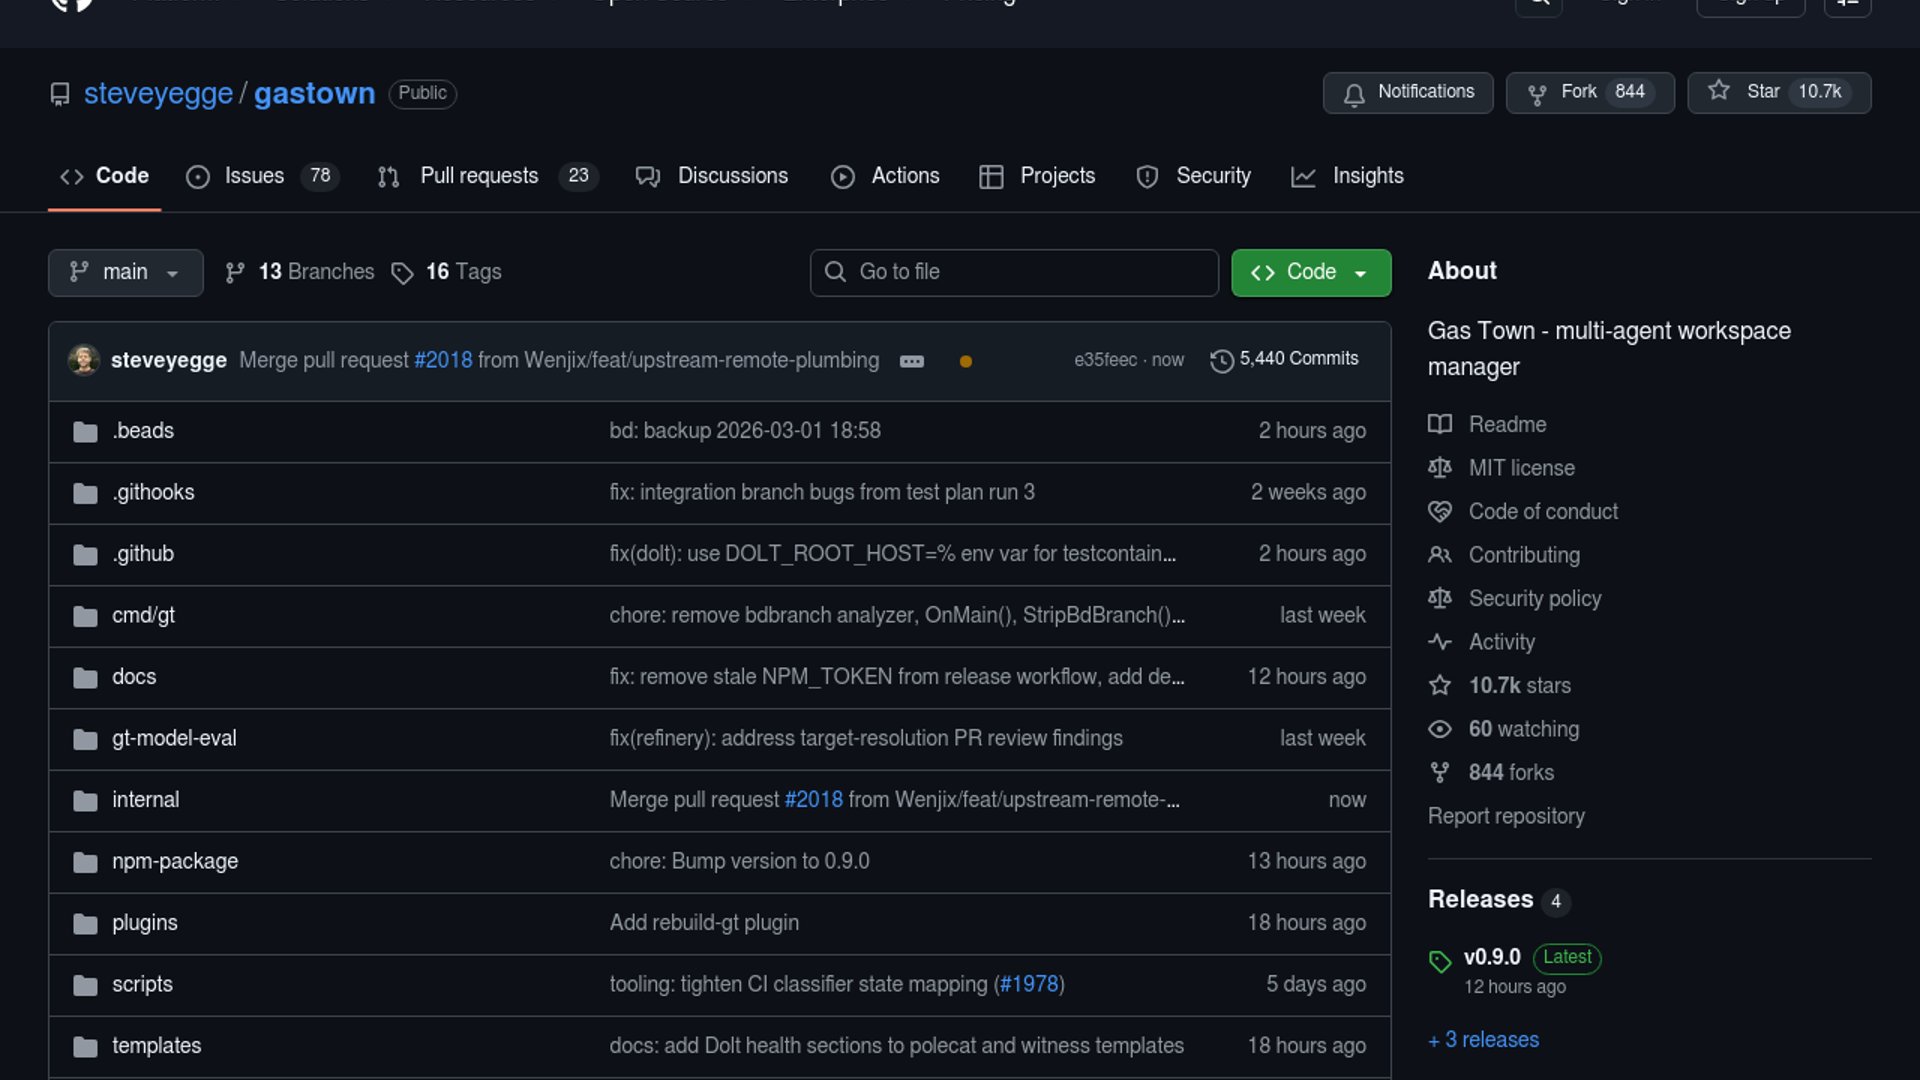
Task: Open the .githooks folder
Action: tap(153, 492)
